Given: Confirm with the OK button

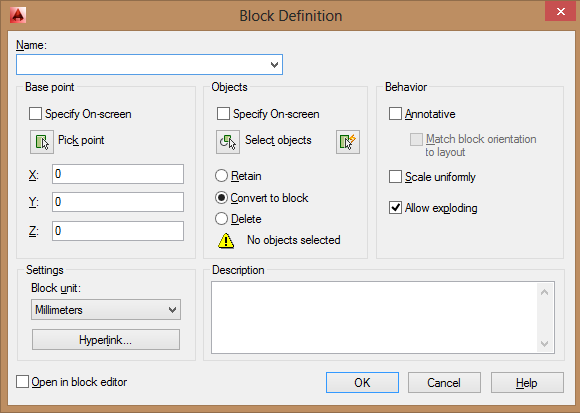Looking at the screenshot, I should click(362, 383).
